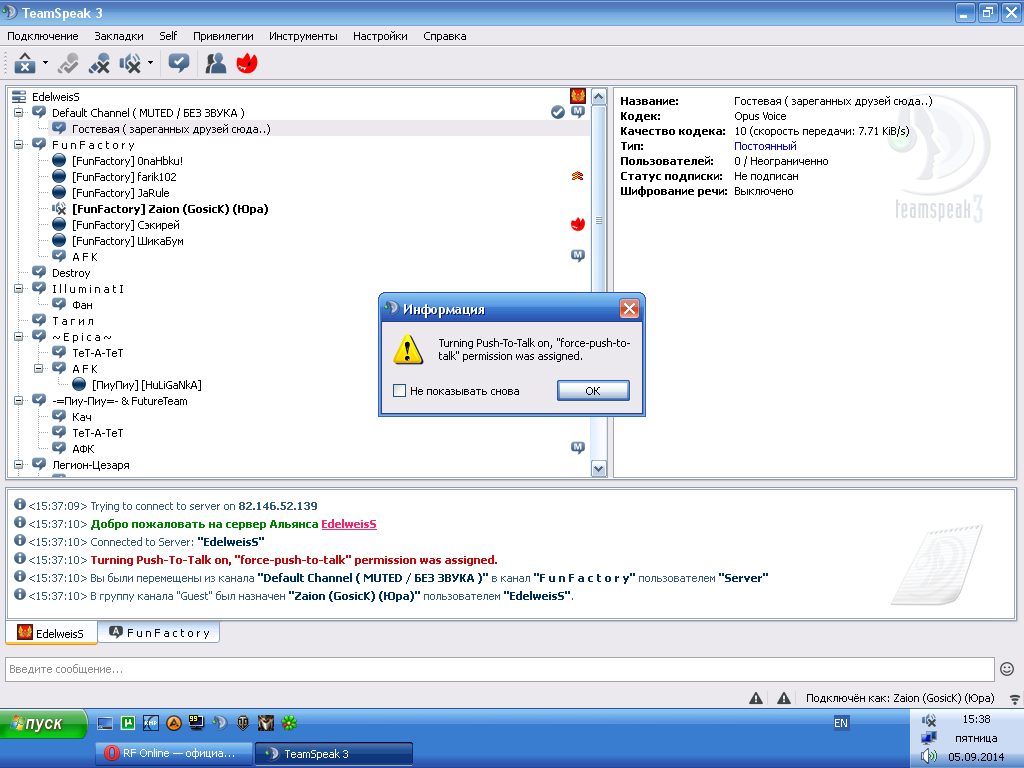Select the Destroy channel
1024x768 pixels.
pos(71,273)
